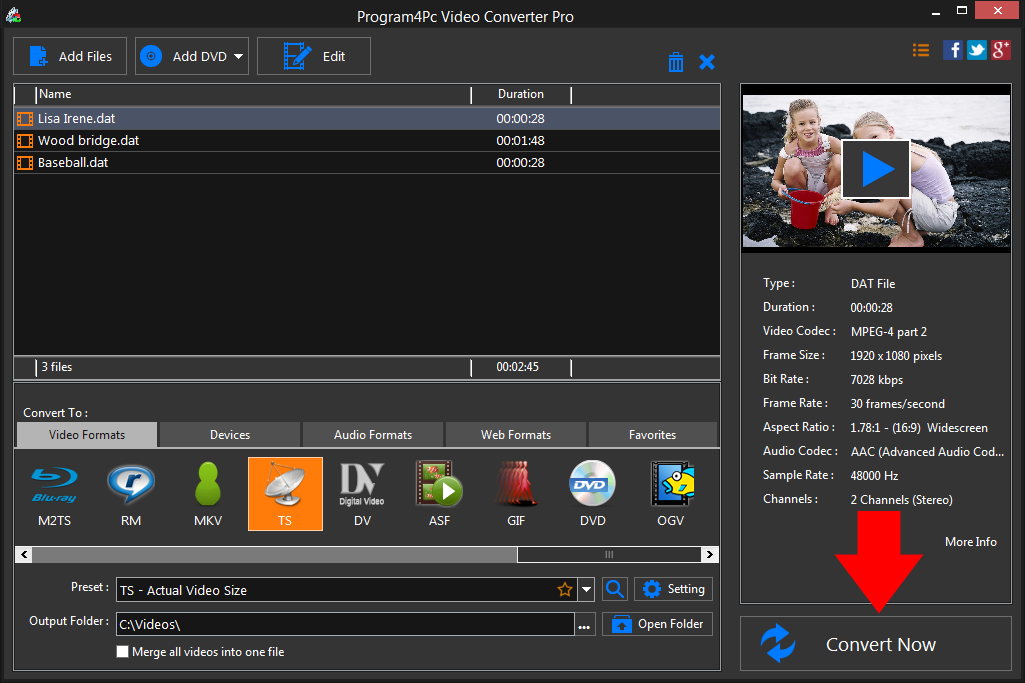Open the Facebook social icon
1025x683 pixels.
pos(952,50)
